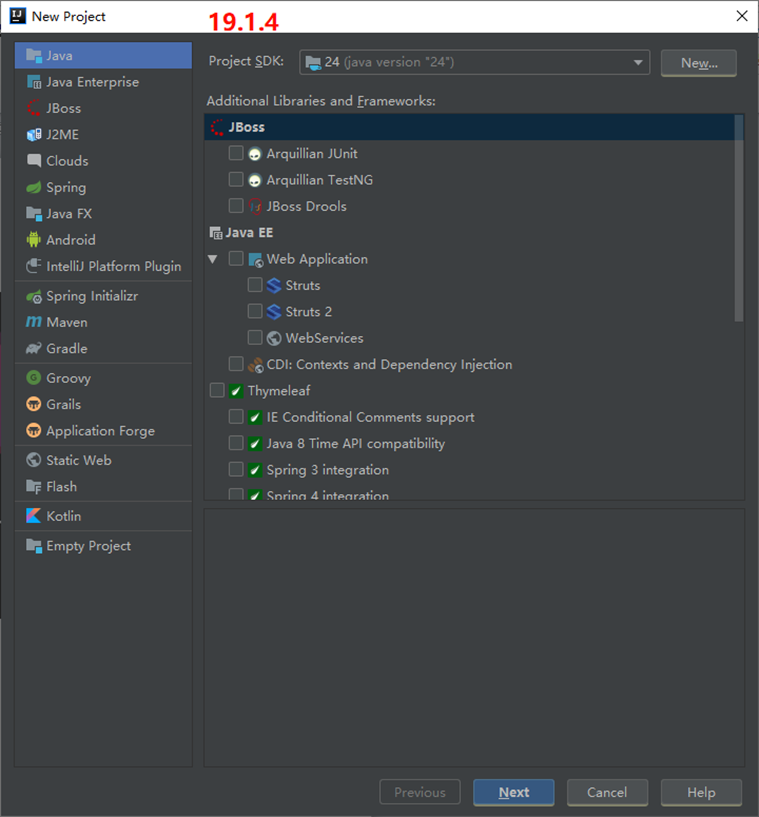759x817 pixels.
Task: Click the Previous button
Action: [x=420, y=793]
